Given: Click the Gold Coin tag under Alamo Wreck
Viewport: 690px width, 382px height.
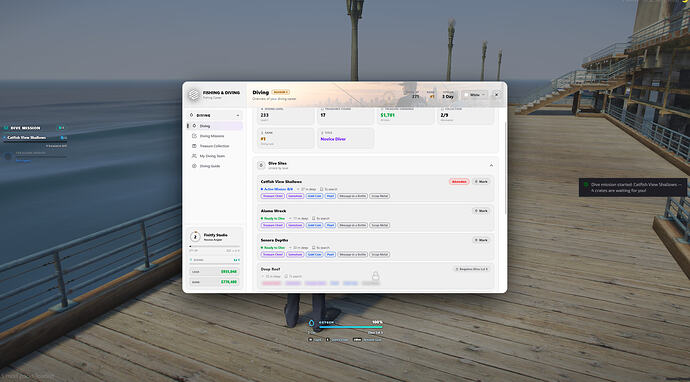Looking at the screenshot, I should point(315,225).
